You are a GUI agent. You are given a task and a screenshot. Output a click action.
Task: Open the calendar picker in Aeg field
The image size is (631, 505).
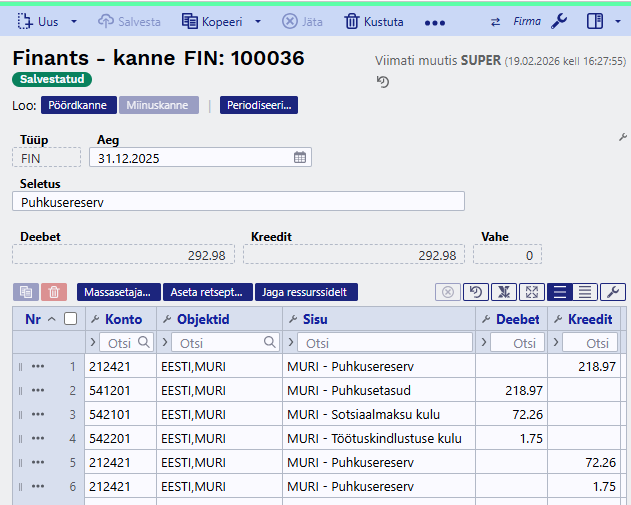click(300, 158)
